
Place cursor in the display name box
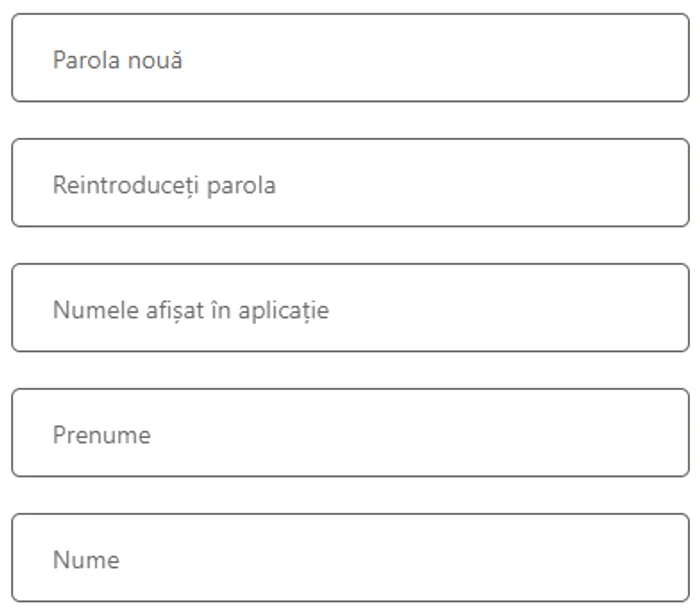coord(350,308)
